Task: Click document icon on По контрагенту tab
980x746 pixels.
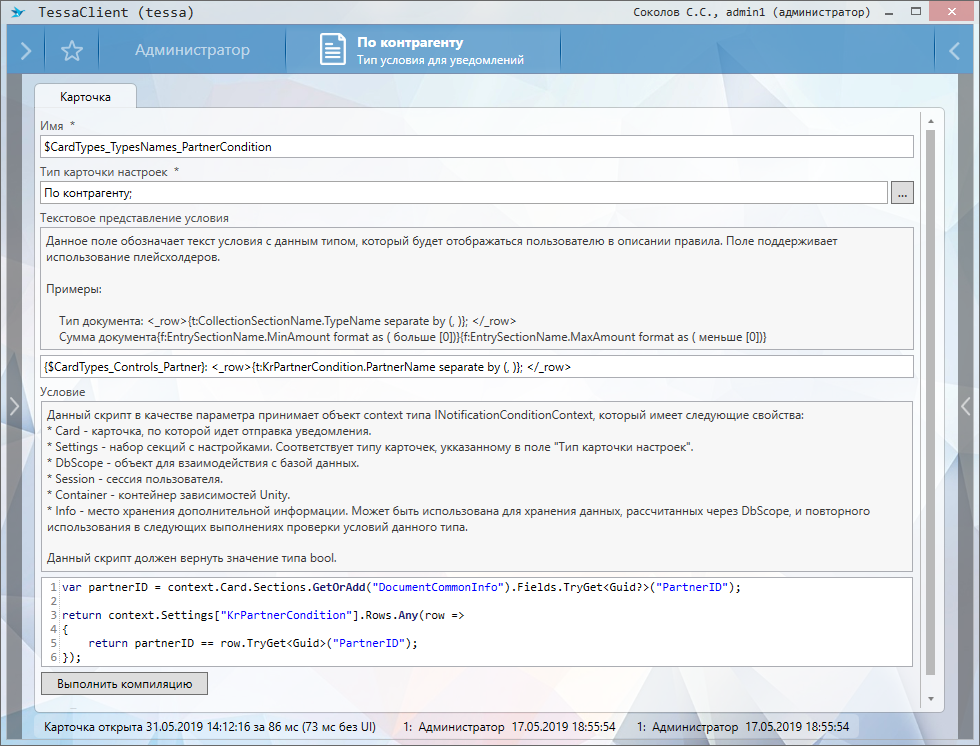Action: 333,51
